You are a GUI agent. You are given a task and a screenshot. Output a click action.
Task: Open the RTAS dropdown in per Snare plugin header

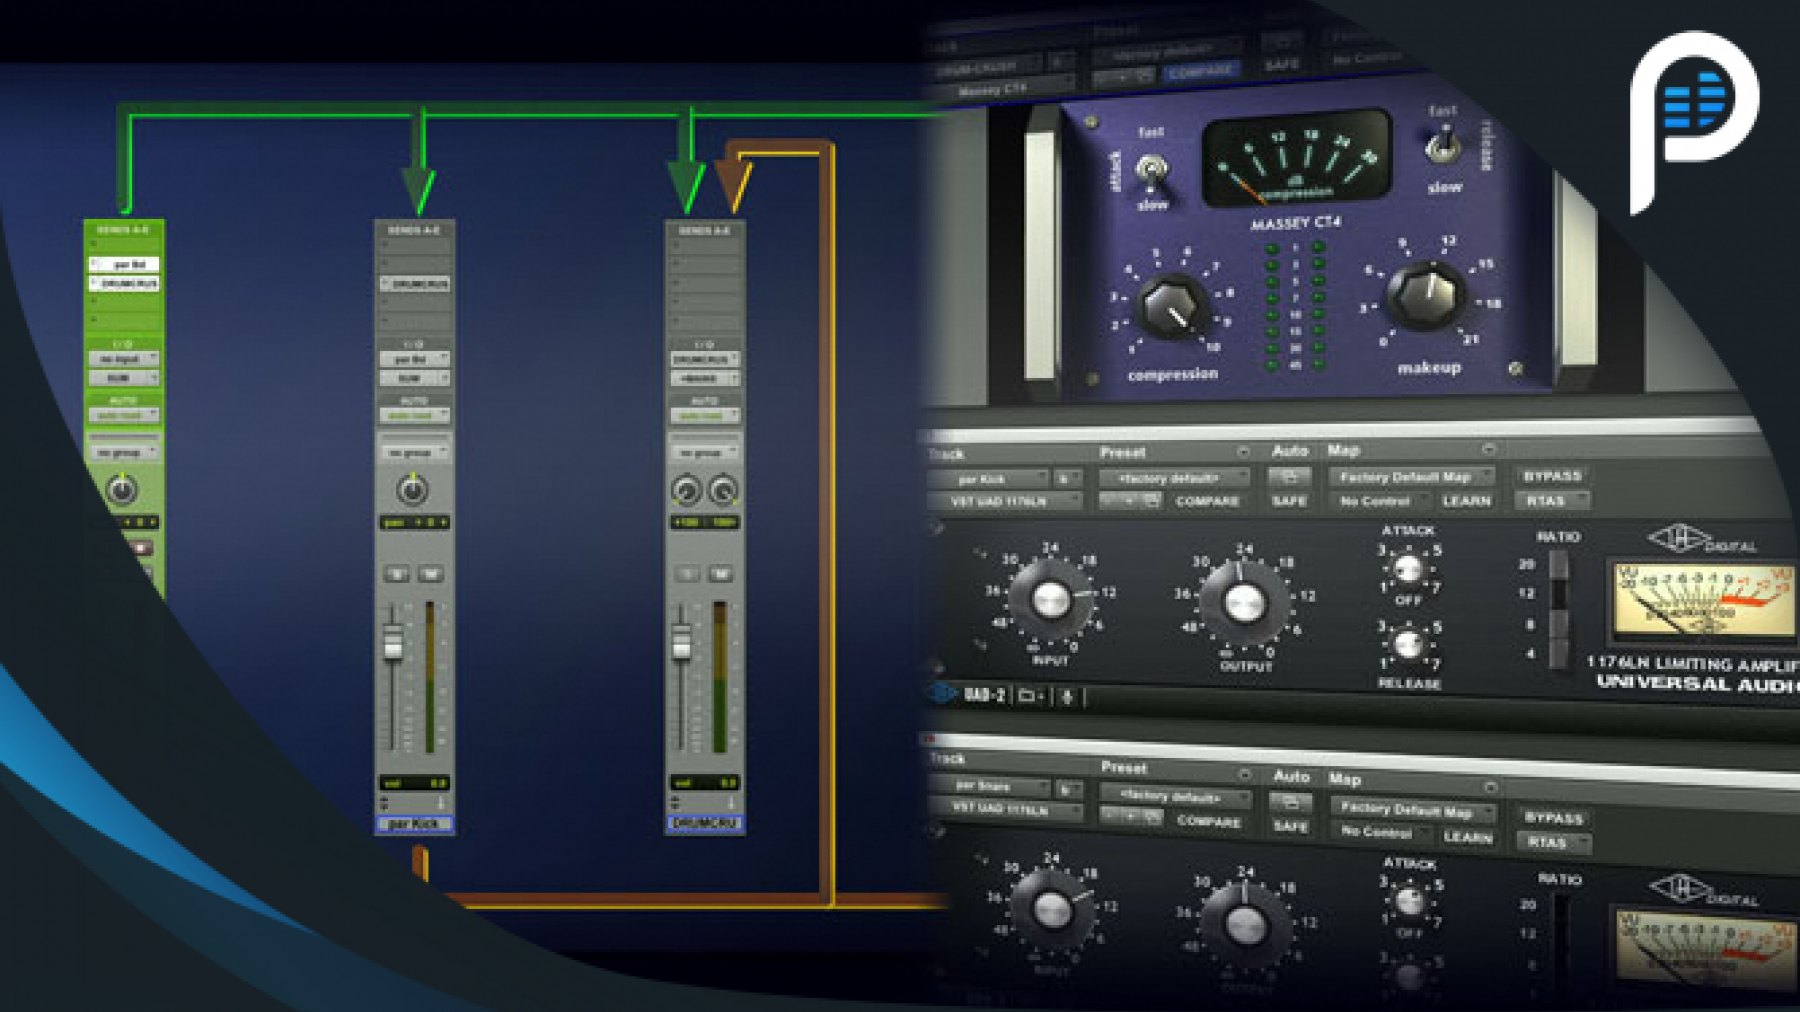click(x=1553, y=842)
